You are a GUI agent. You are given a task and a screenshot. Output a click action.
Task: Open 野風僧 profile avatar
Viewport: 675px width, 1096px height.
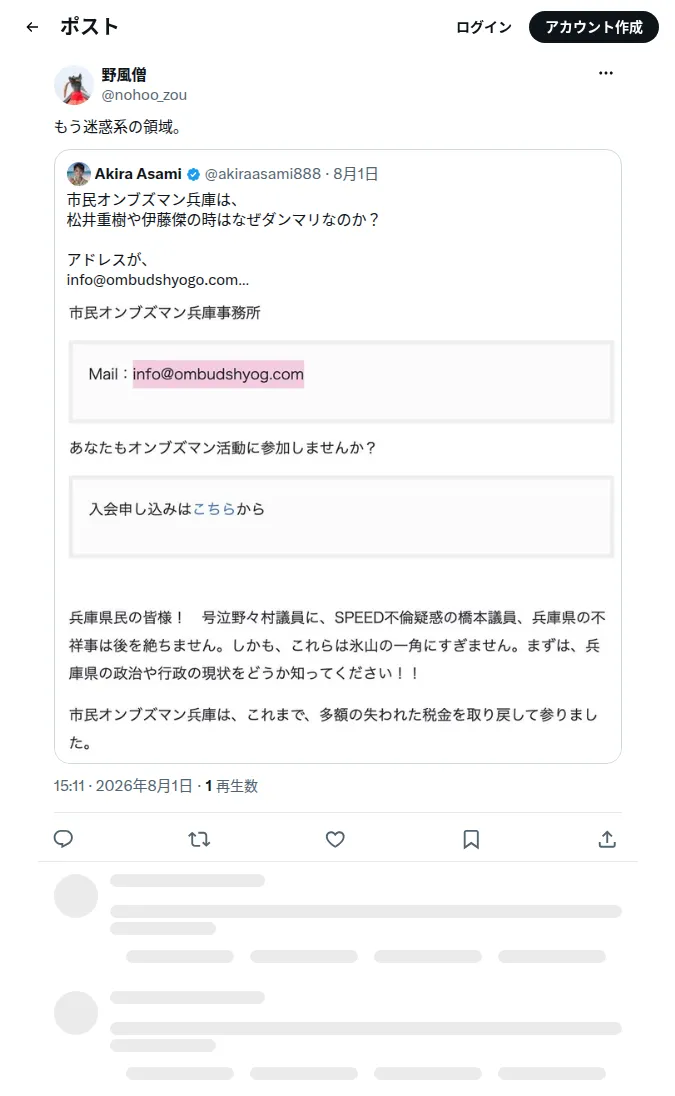[x=74, y=85]
